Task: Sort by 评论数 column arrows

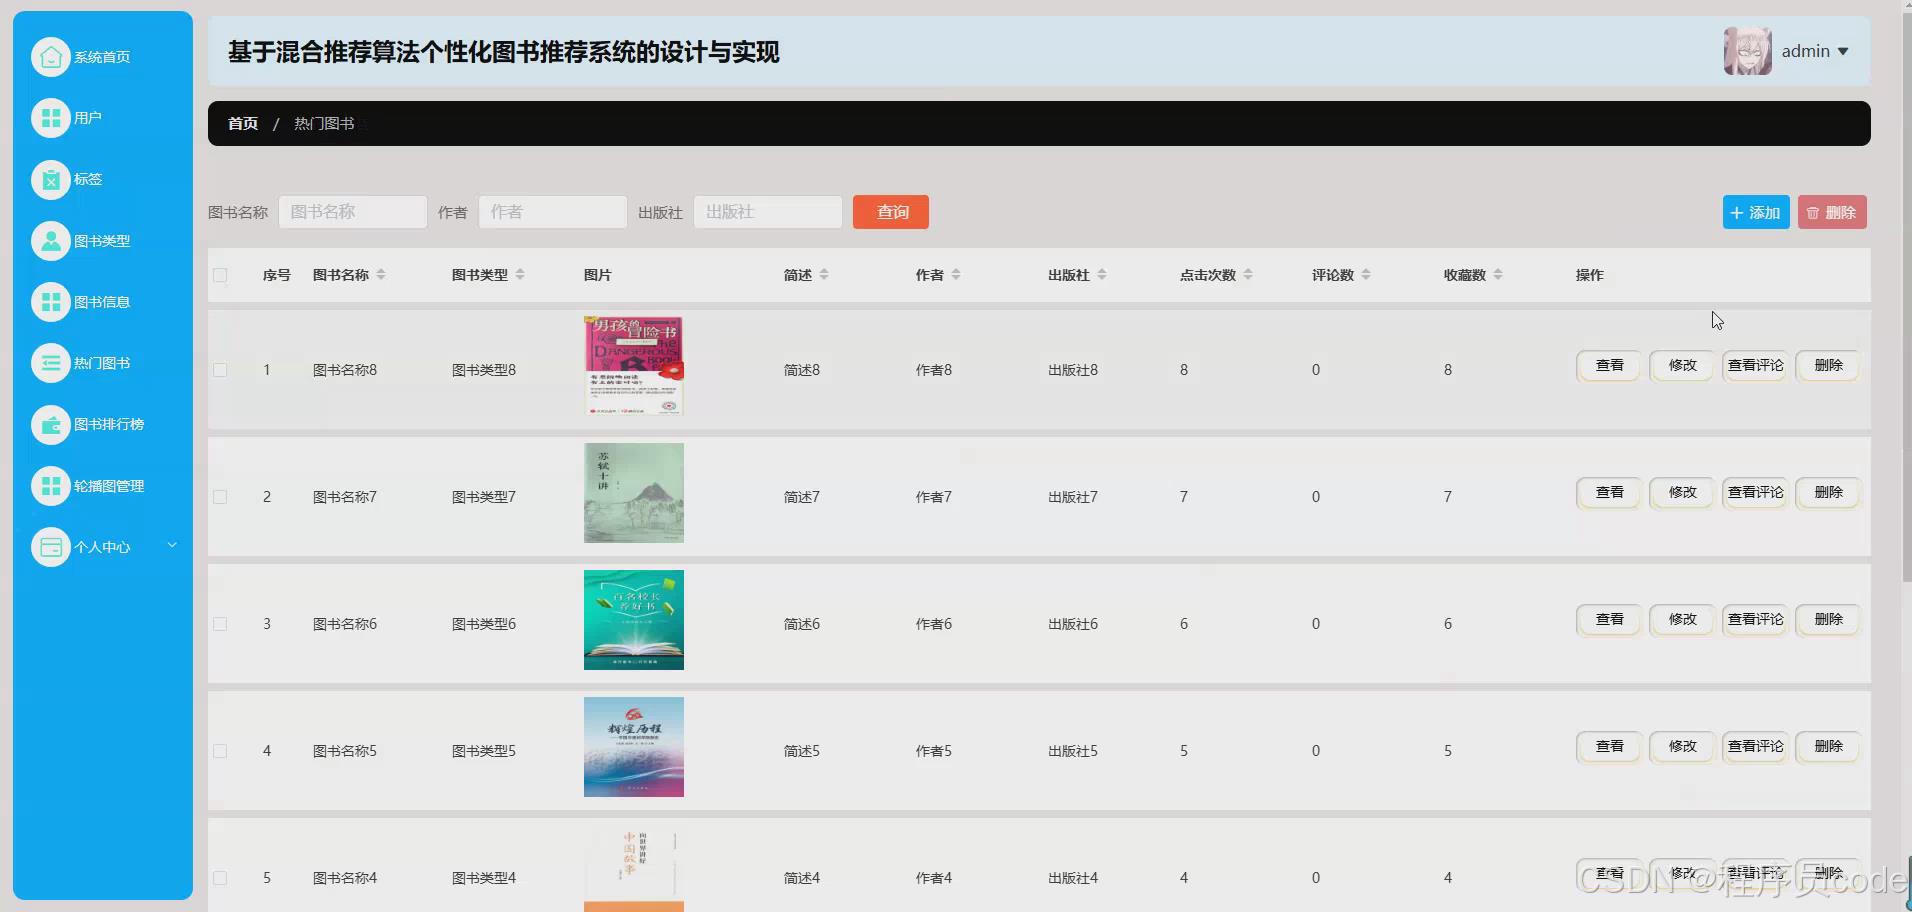Action: click(x=1366, y=275)
